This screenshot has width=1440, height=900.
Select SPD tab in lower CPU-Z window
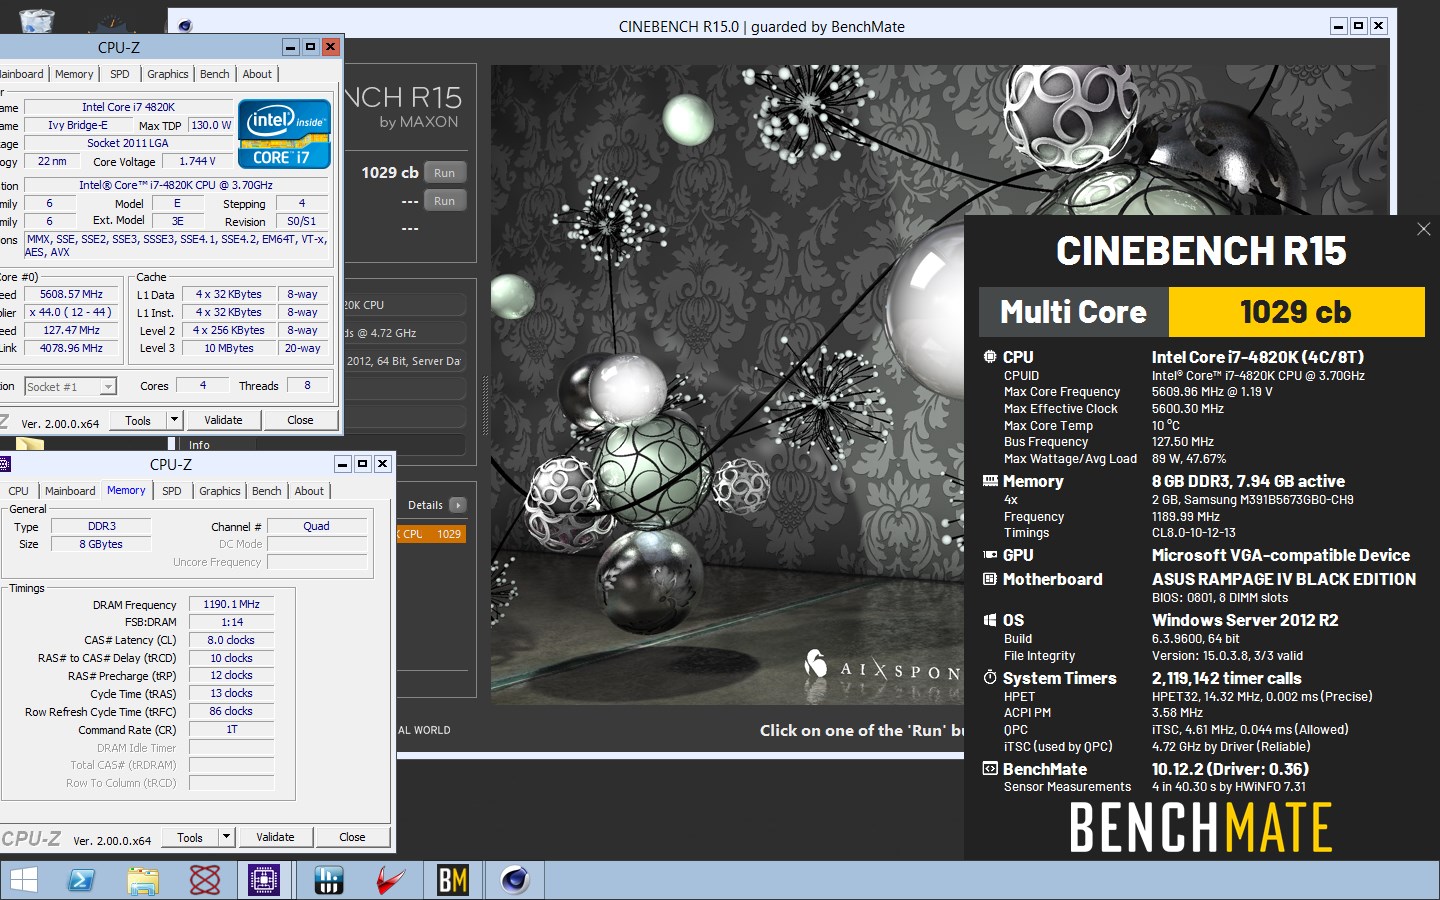click(172, 491)
